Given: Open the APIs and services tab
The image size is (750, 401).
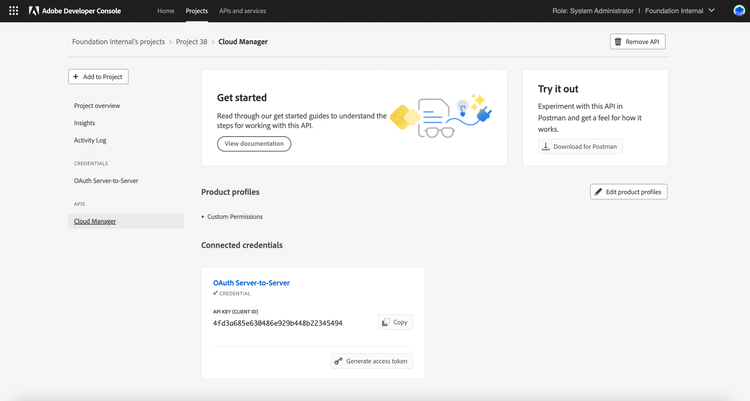Looking at the screenshot, I should coord(243,11).
